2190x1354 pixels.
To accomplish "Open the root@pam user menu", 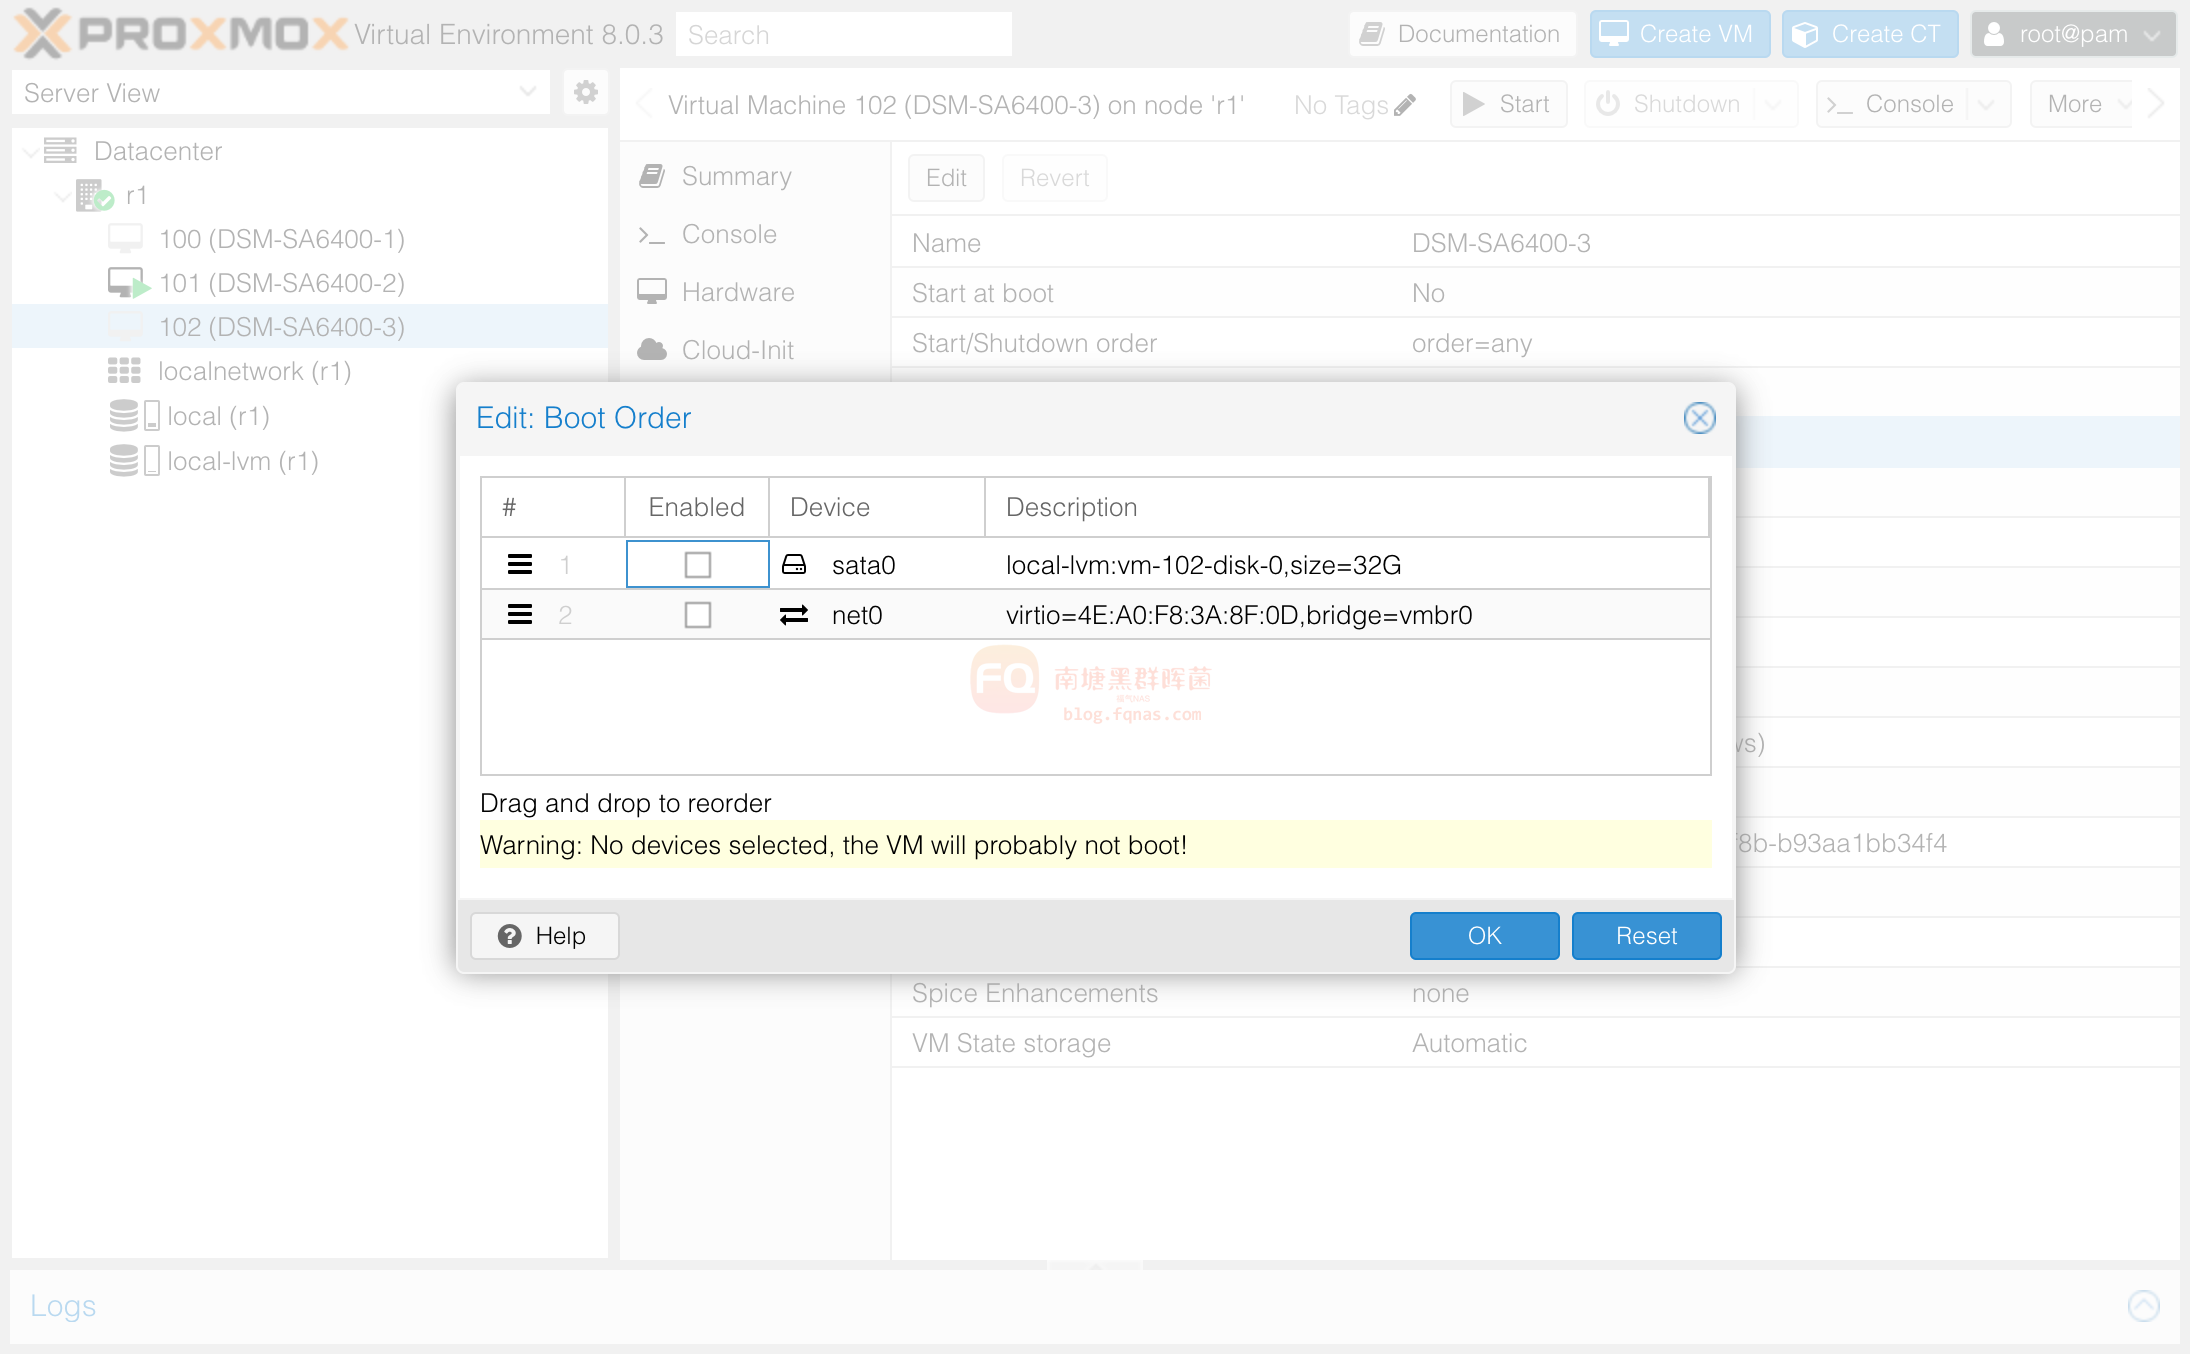I will (2073, 34).
